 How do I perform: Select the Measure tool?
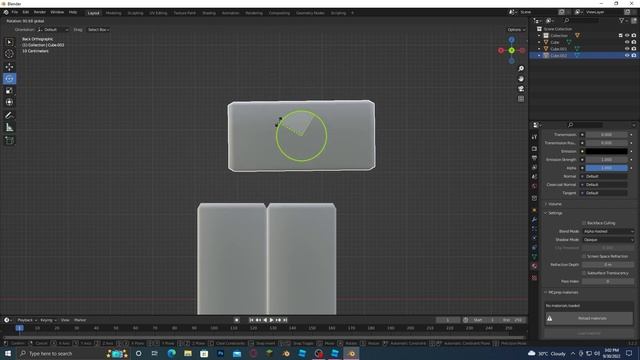click(9, 128)
